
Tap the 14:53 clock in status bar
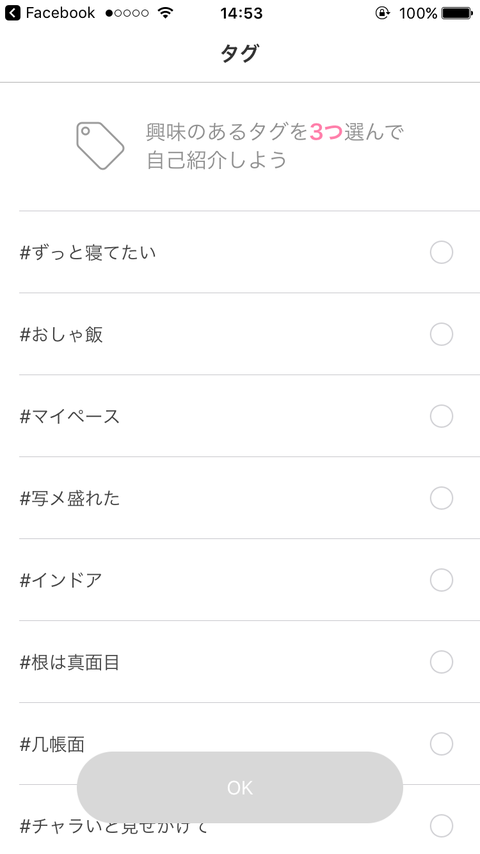[241, 13]
